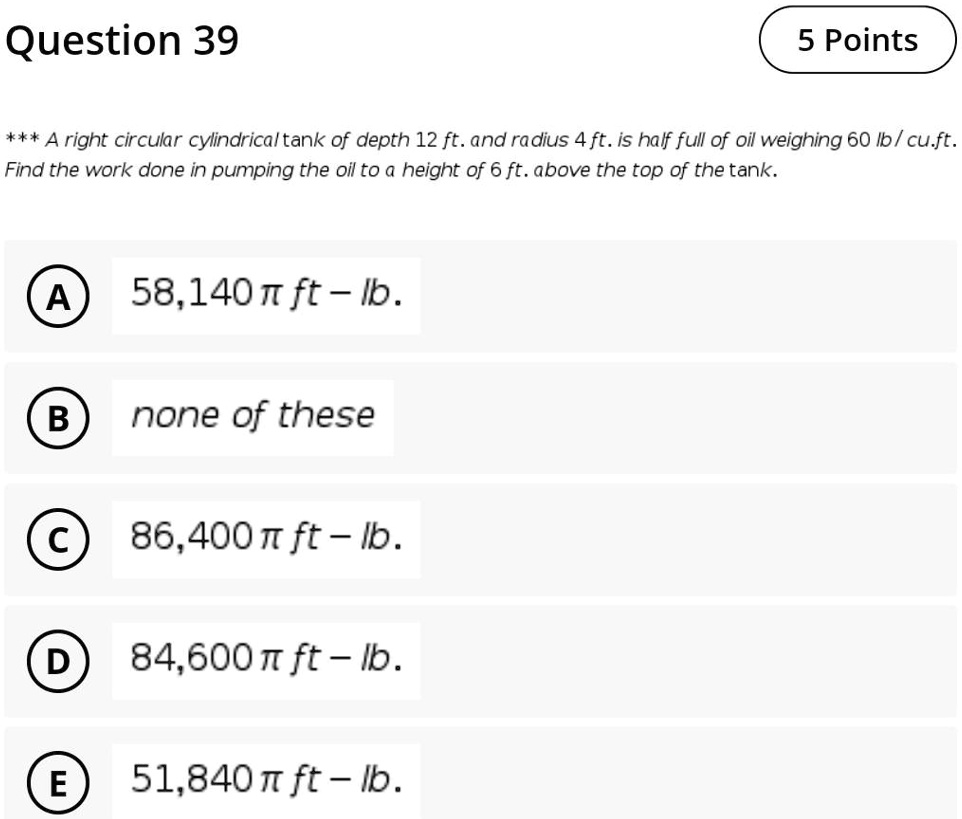Select the row containing option E
Screen dimensions: 962x819
[480, 780]
